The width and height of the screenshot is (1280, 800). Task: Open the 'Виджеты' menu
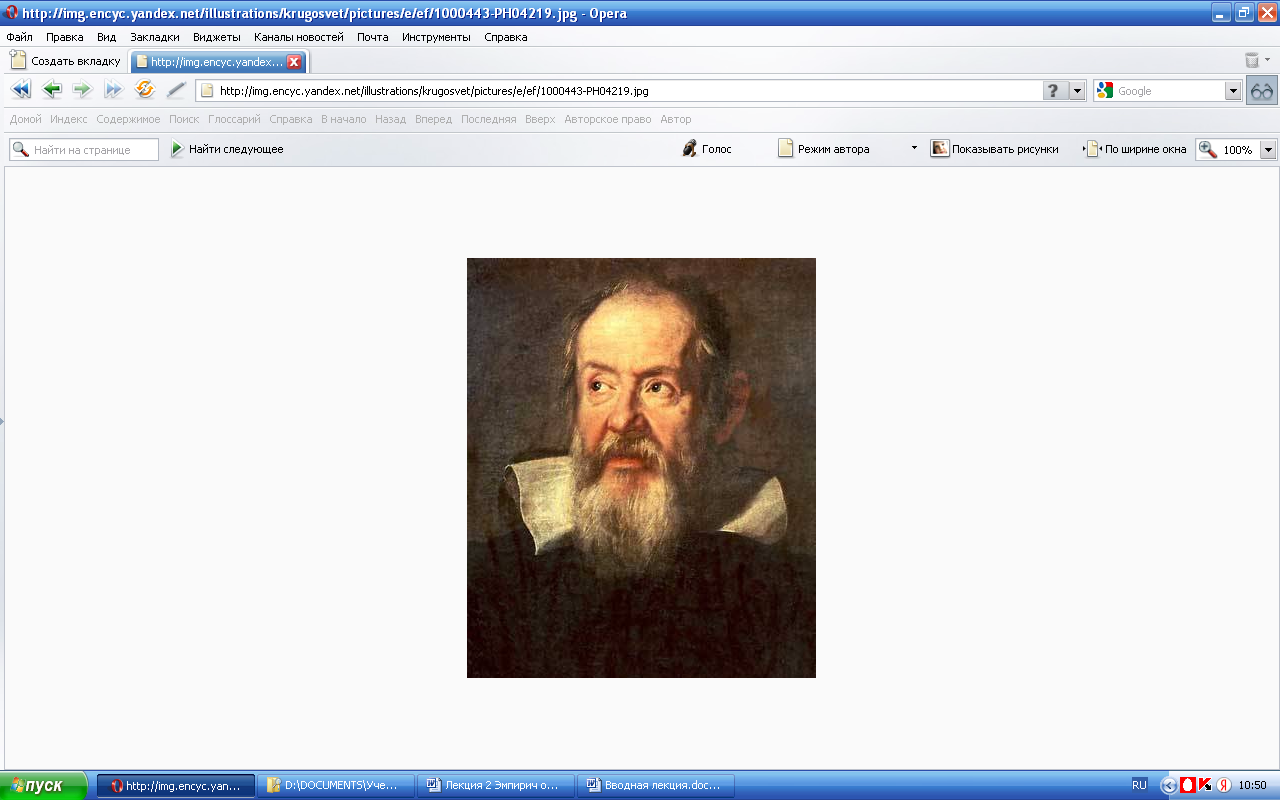coord(217,37)
